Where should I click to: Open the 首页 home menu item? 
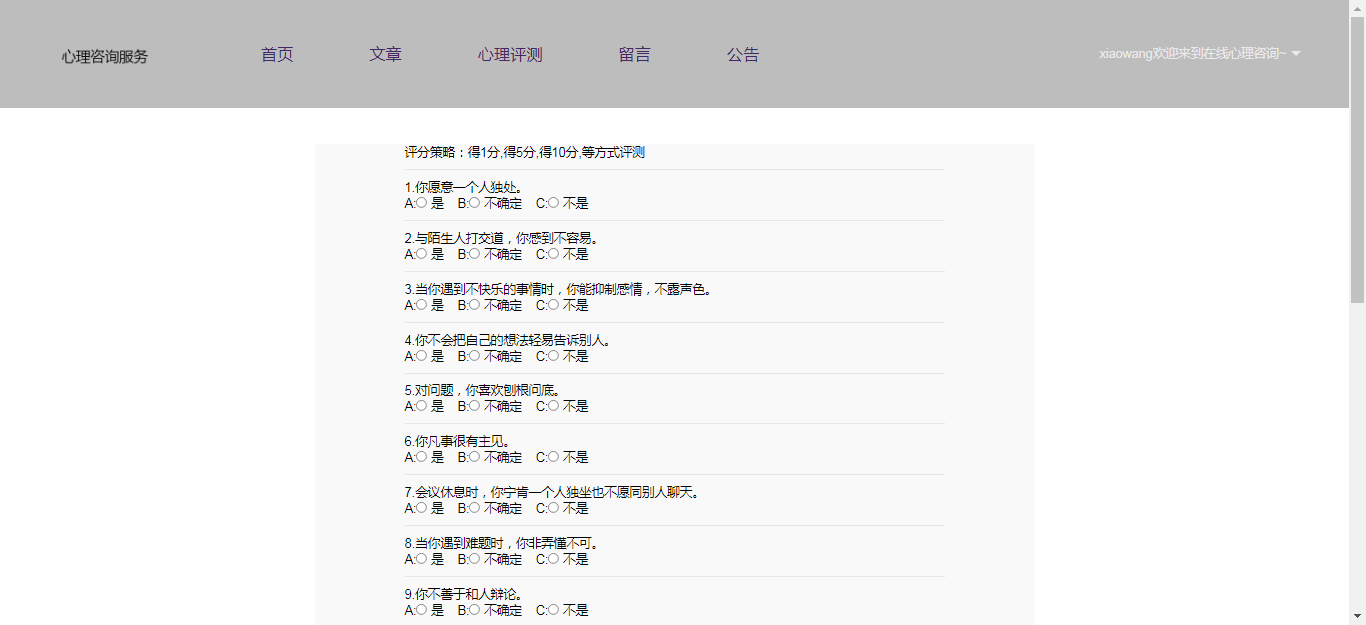point(277,55)
